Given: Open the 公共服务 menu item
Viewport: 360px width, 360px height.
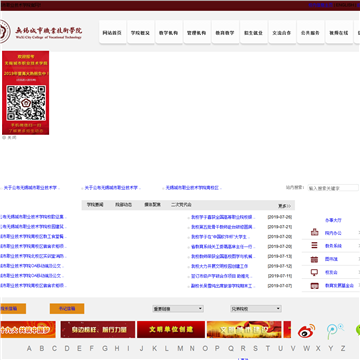Looking at the screenshot, I should tap(310, 33).
